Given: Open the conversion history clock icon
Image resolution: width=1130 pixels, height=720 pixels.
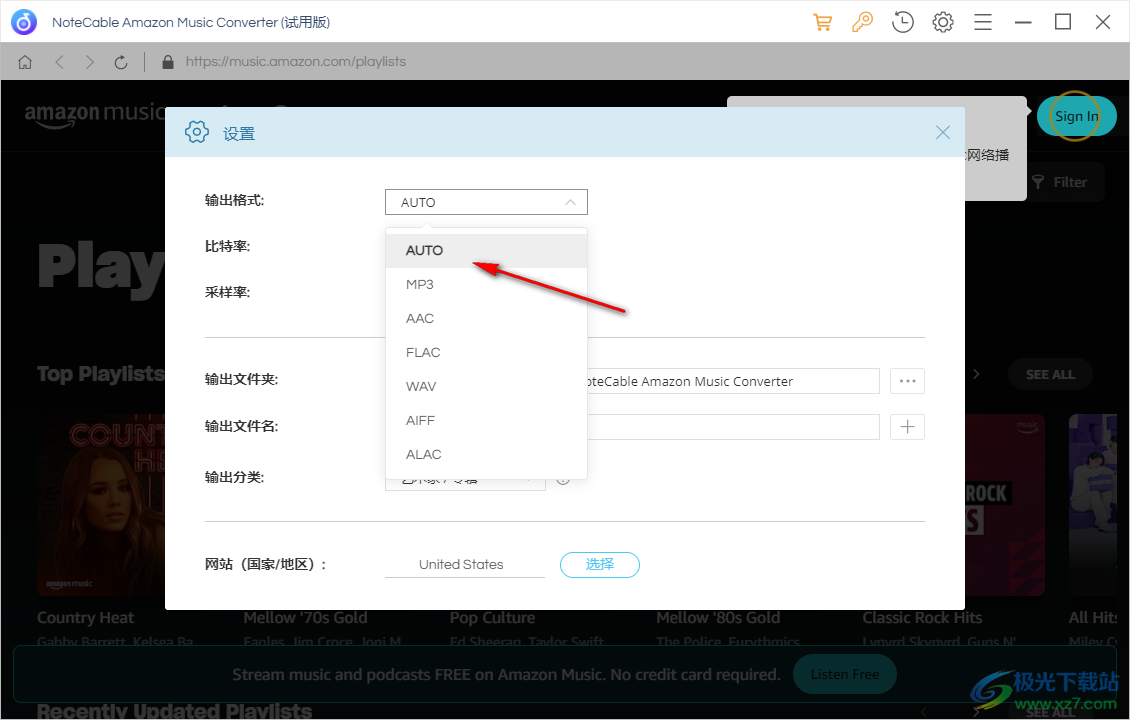Looking at the screenshot, I should point(902,22).
